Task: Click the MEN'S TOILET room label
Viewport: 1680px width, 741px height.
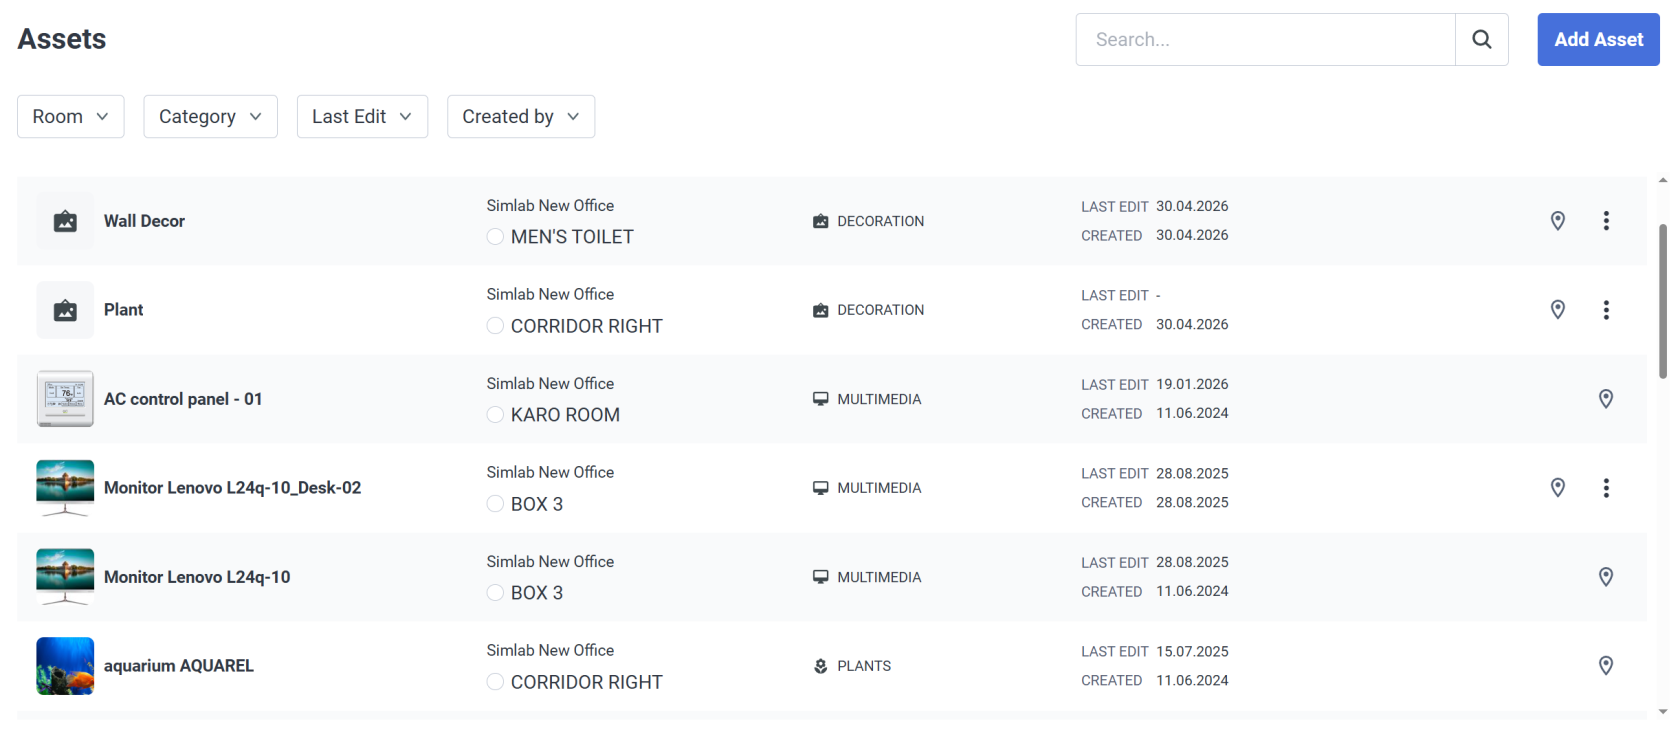Action: (x=572, y=237)
